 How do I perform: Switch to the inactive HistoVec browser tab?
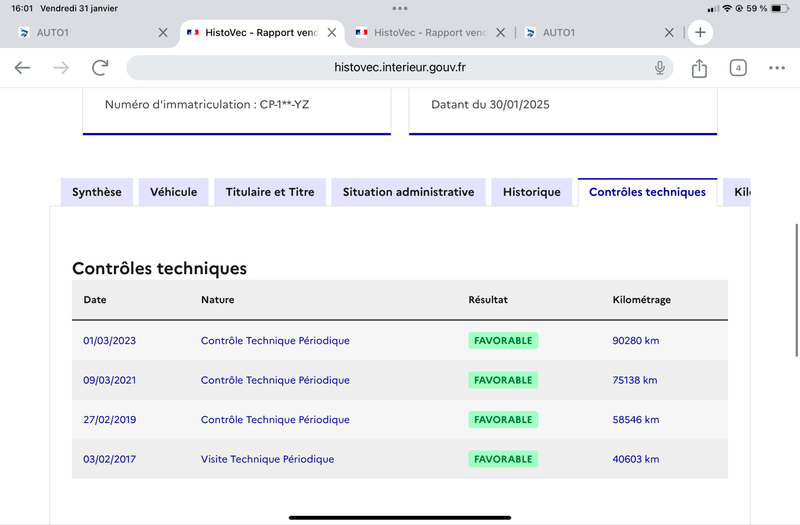421,33
